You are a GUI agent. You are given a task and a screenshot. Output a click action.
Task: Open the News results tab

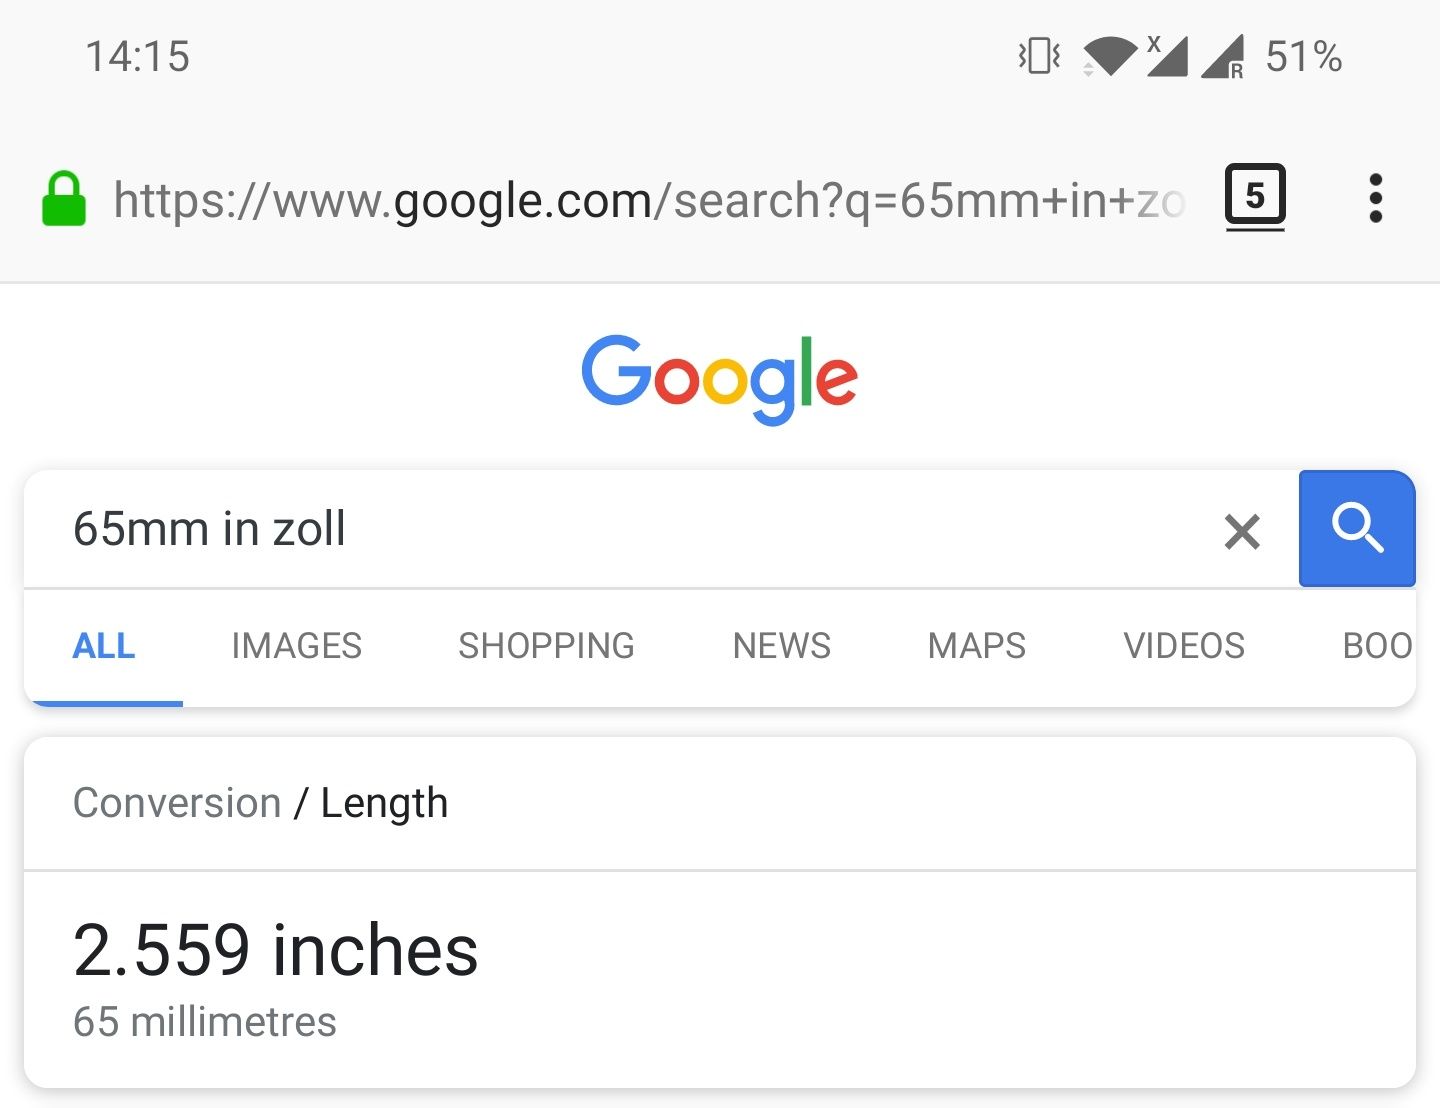782,646
